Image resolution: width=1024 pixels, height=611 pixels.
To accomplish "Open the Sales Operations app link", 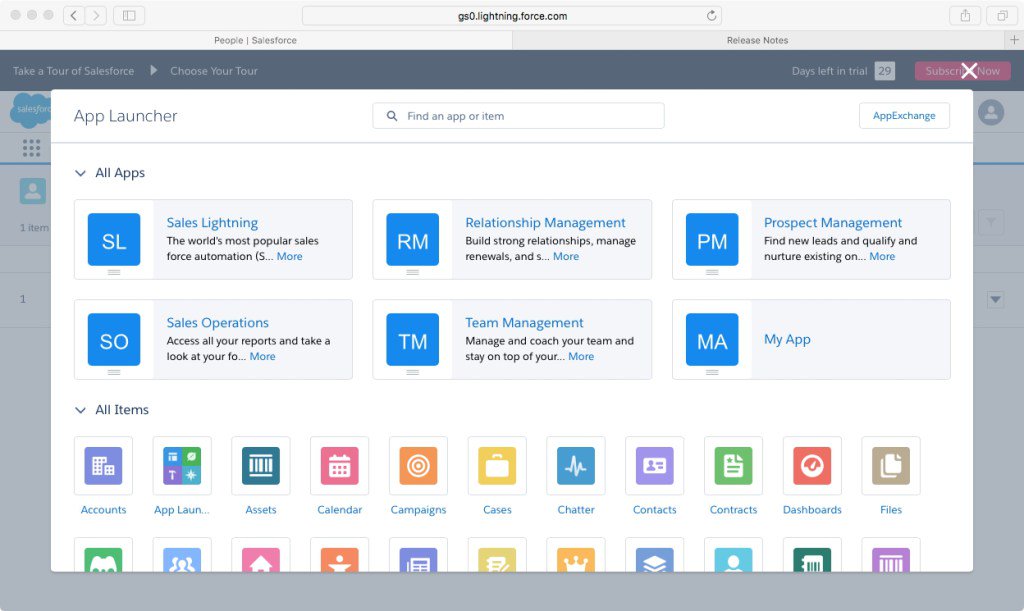I will [217, 322].
